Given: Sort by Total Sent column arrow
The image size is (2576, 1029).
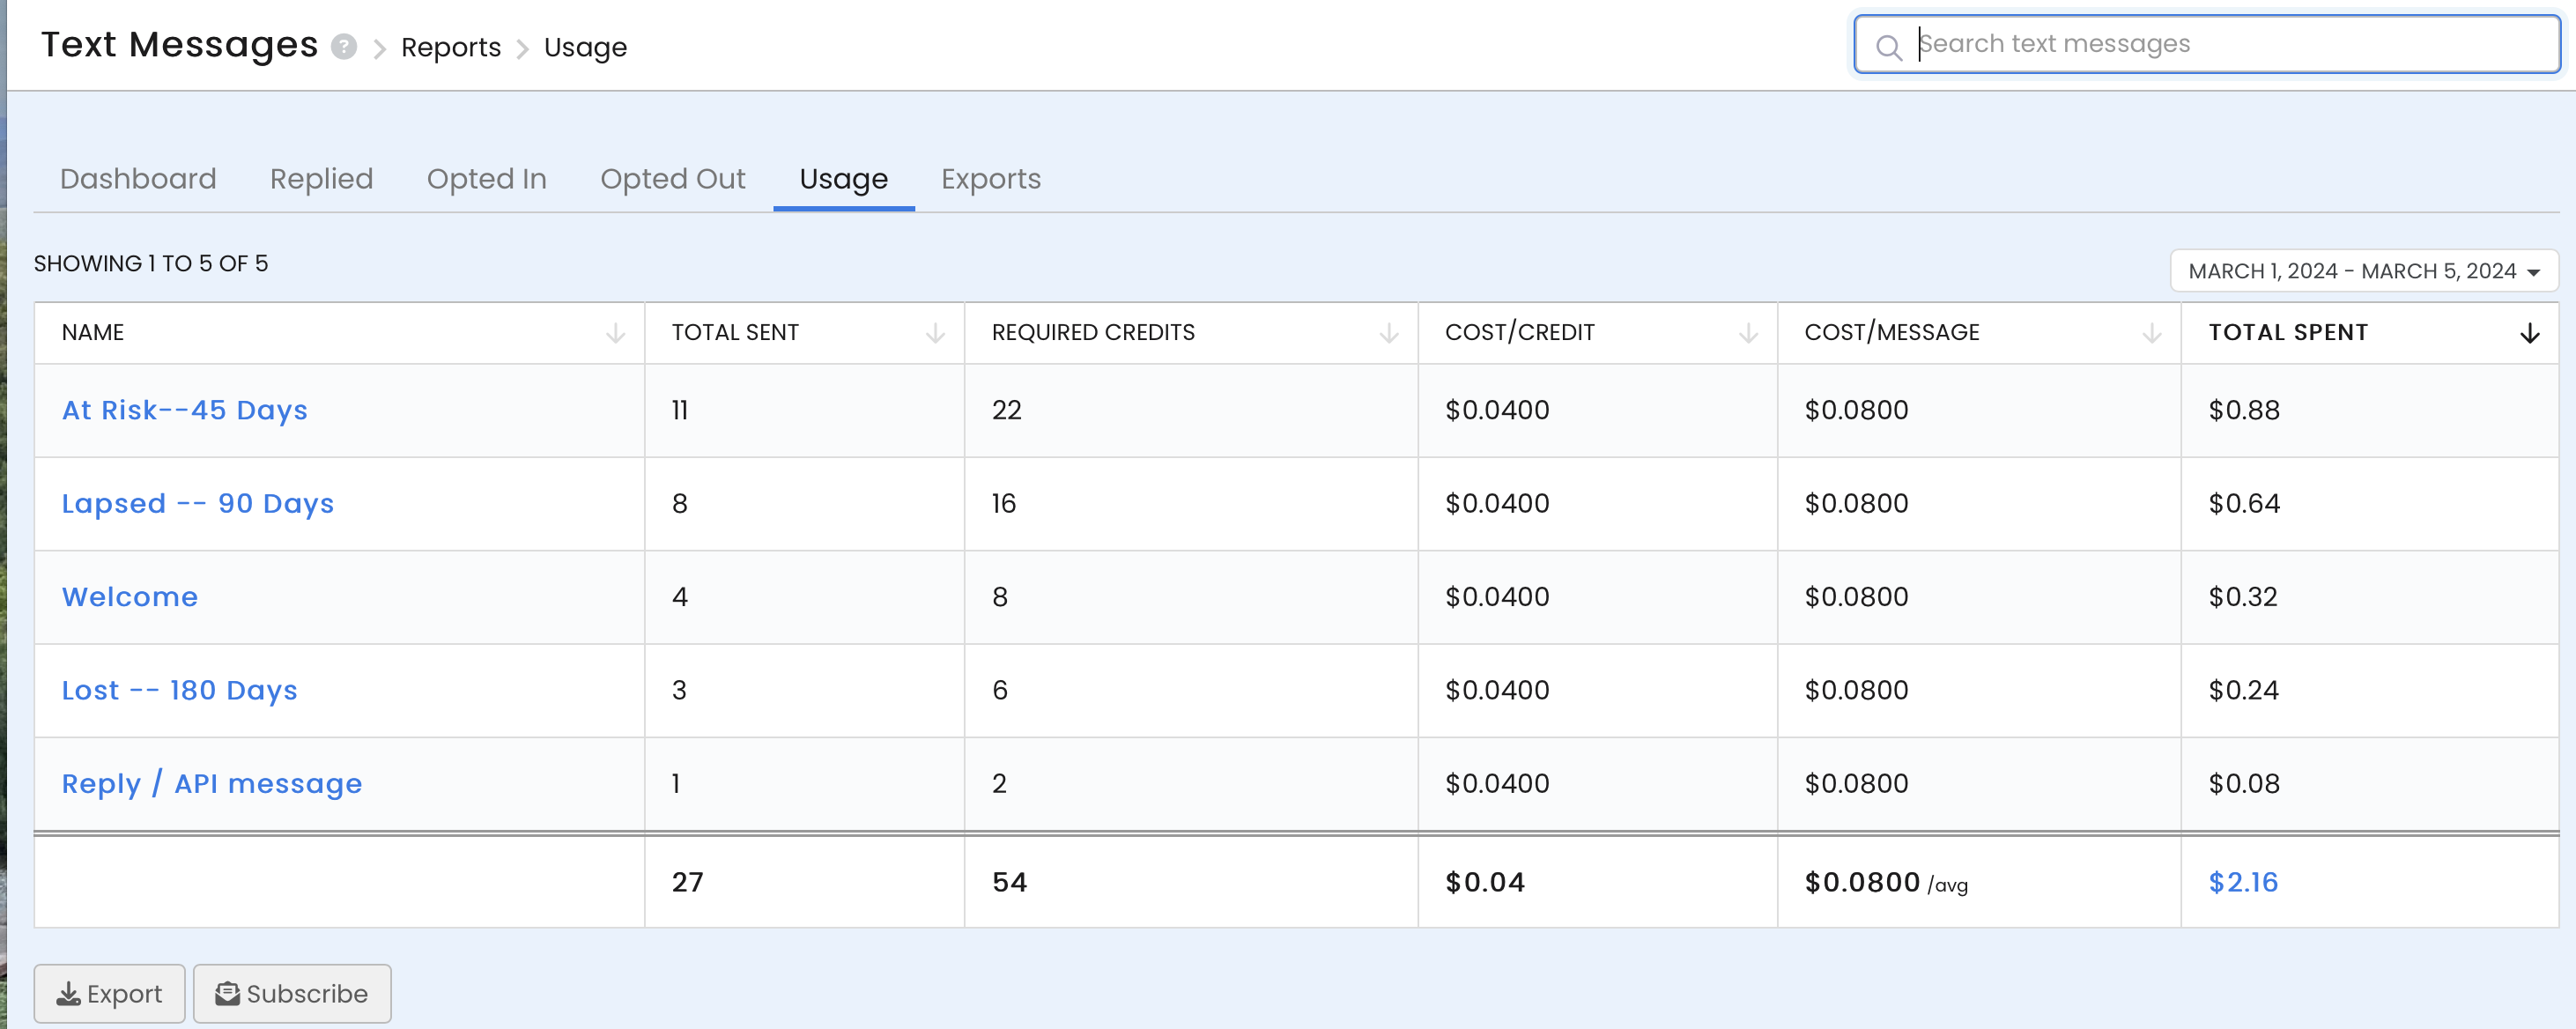Looking at the screenshot, I should [x=935, y=333].
